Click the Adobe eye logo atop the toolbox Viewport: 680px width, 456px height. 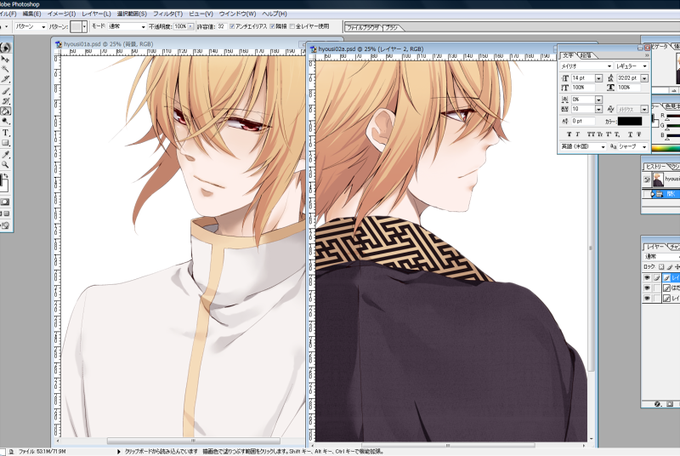coord(5,47)
